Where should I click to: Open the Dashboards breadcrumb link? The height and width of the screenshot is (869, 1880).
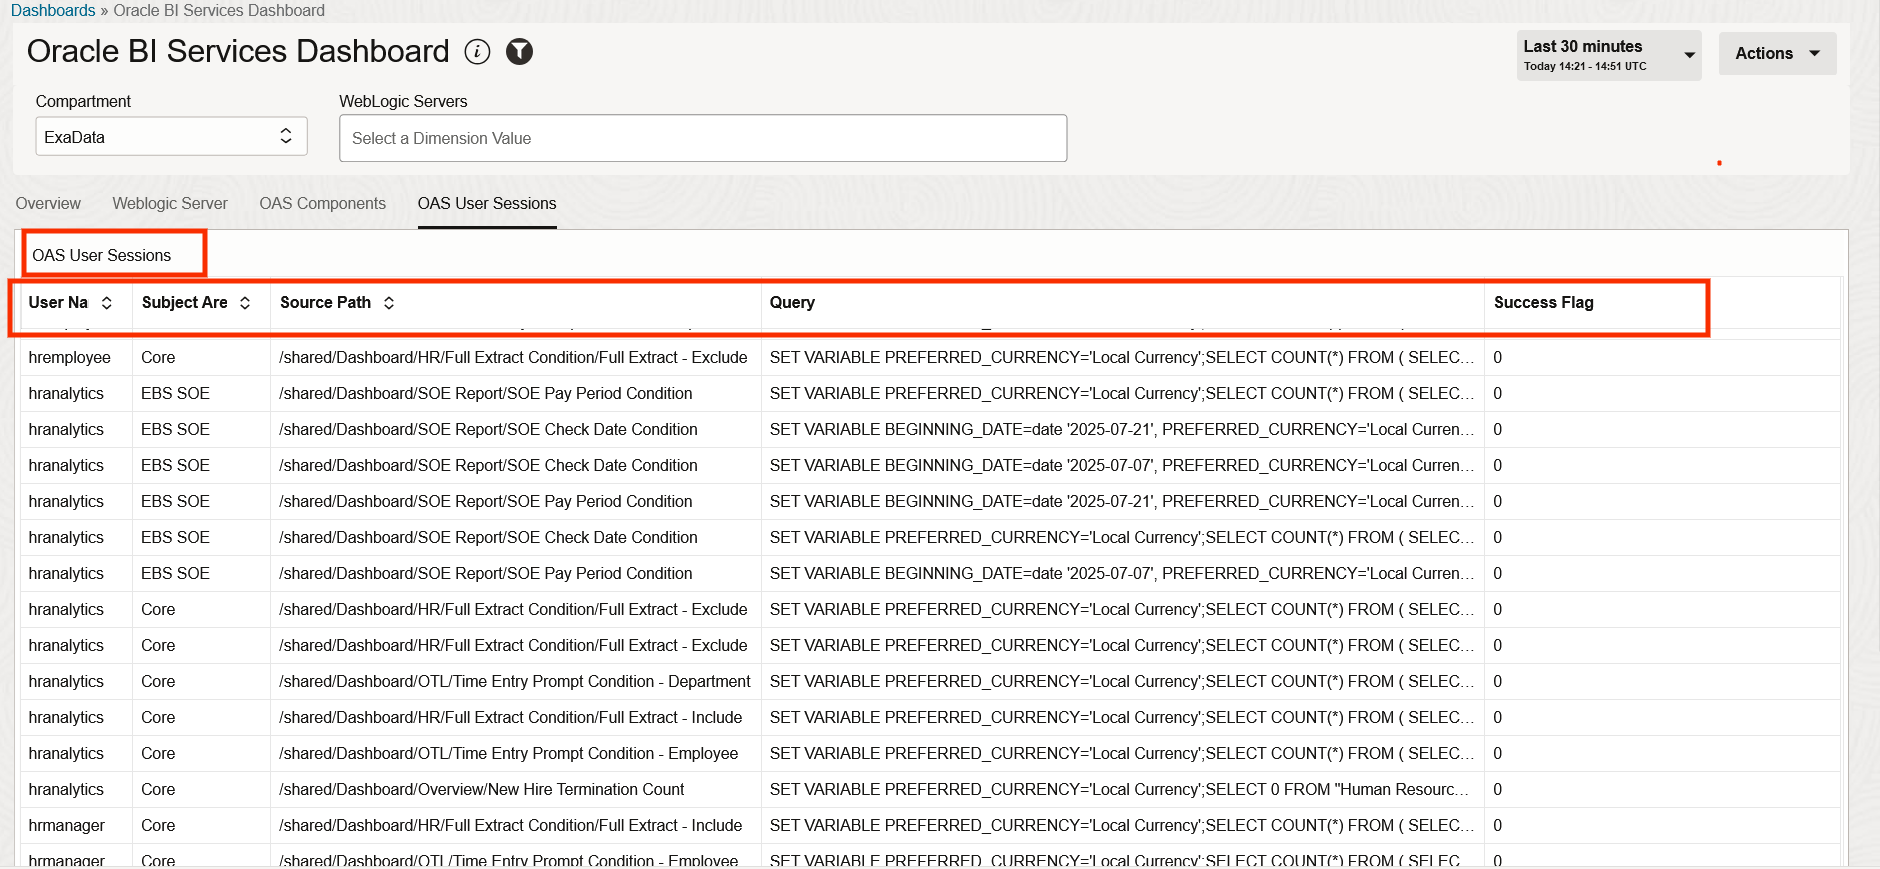pos(53,10)
